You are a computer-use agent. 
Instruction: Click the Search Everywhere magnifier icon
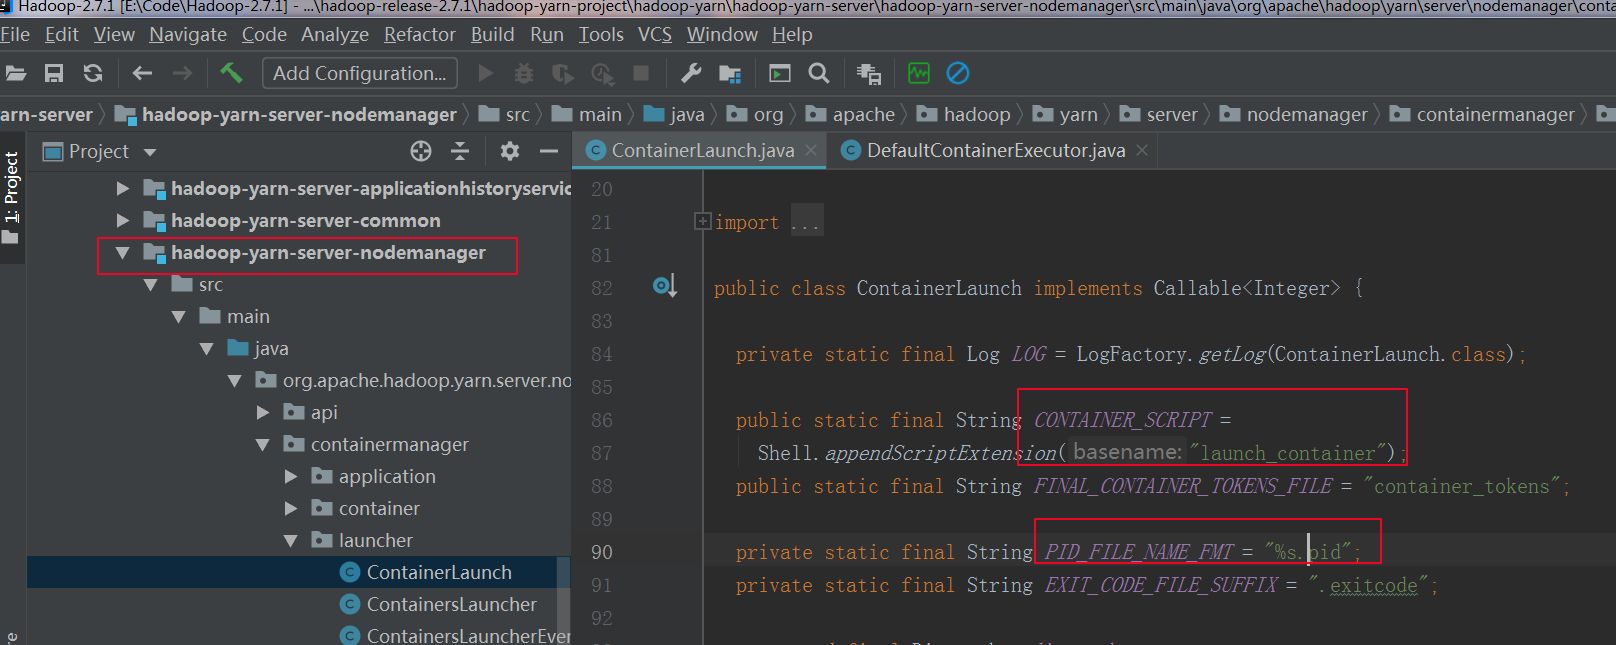coord(818,73)
